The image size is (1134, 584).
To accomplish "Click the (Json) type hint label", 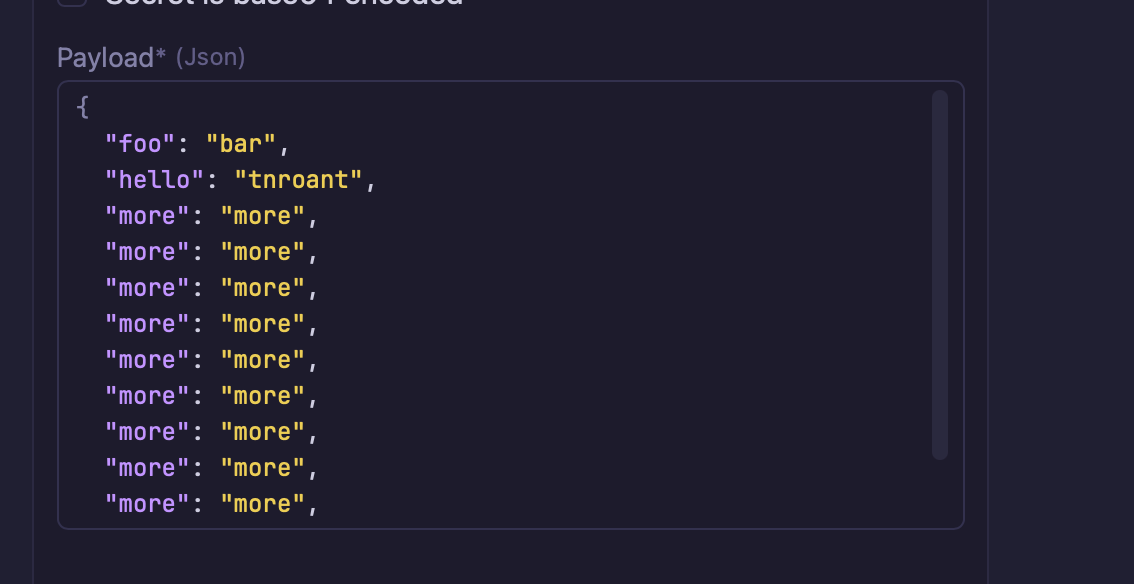I will pyautogui.click(x=210, y=58).
